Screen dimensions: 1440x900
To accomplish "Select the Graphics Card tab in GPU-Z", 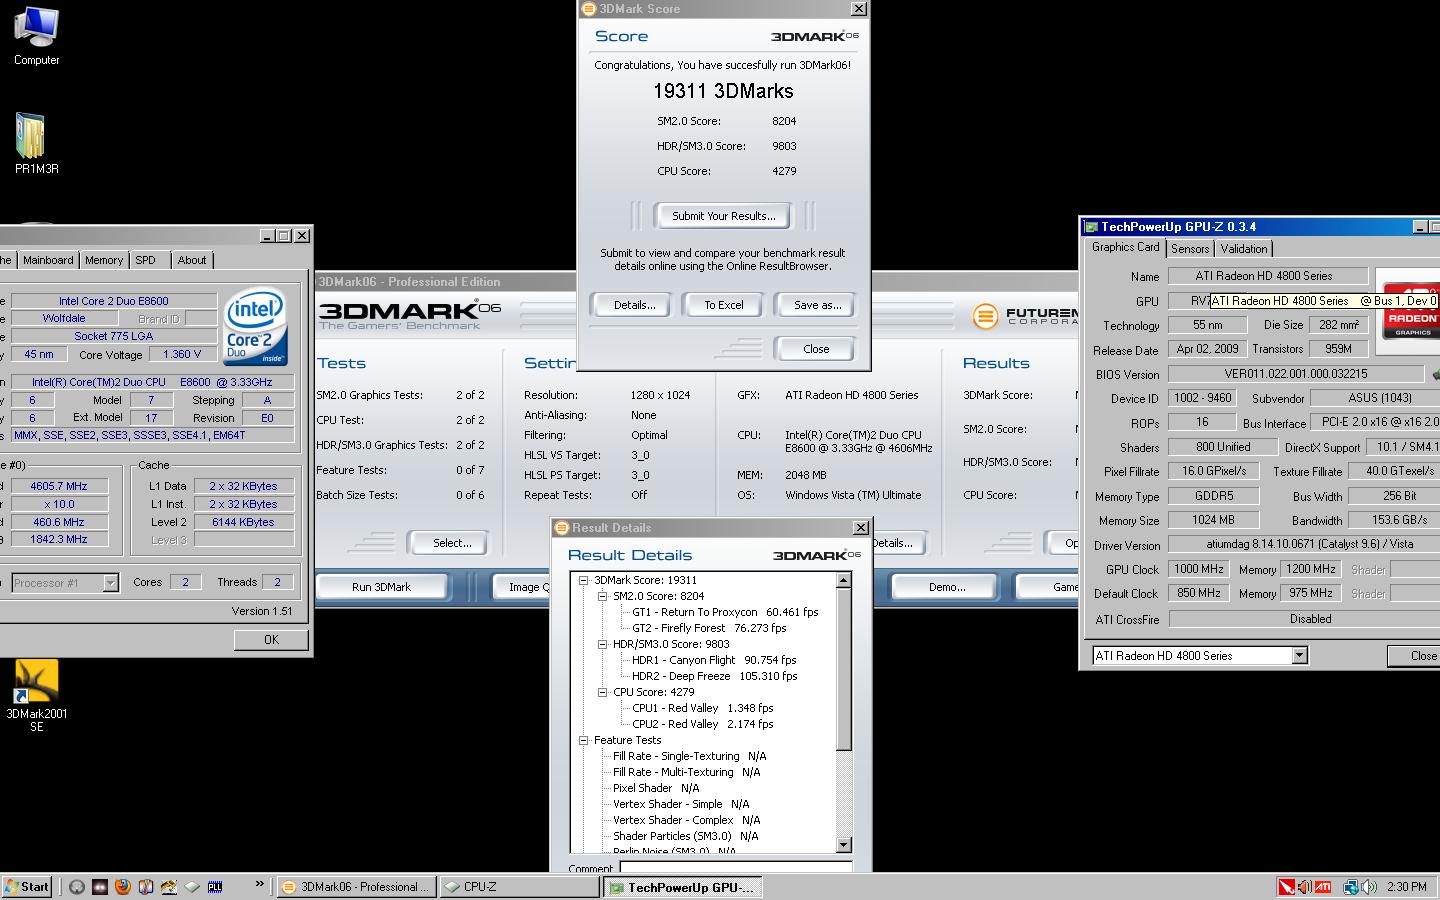I will (x=1125, y=247).
